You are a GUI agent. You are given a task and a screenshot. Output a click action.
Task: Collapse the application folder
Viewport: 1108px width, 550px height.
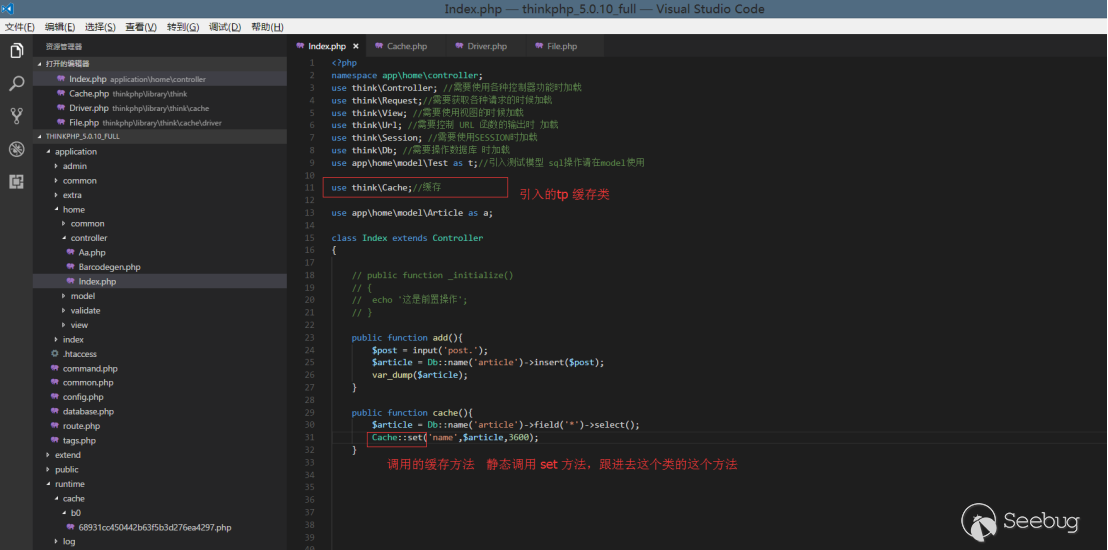point(160,151)
